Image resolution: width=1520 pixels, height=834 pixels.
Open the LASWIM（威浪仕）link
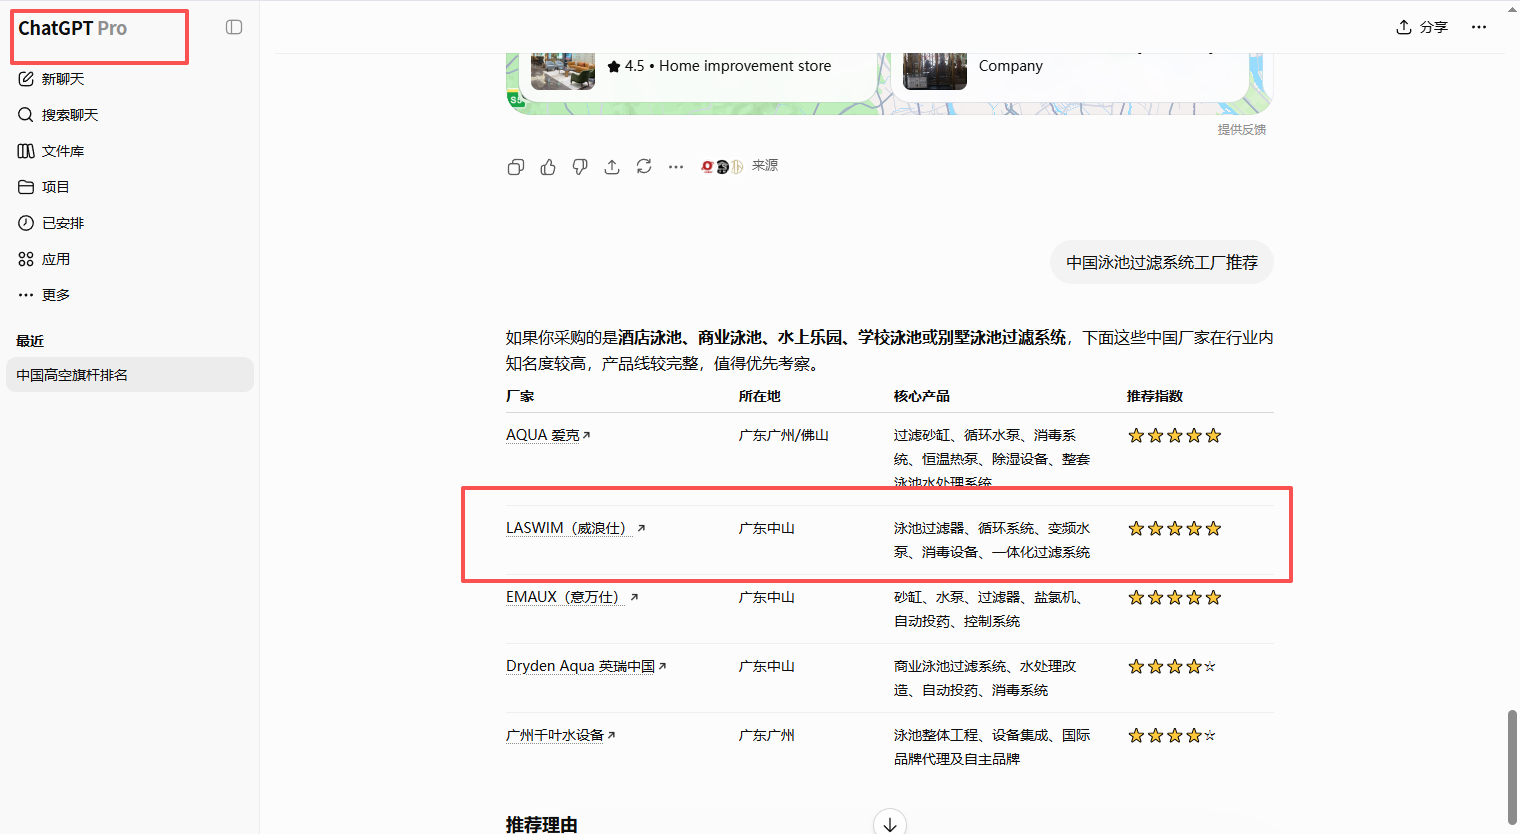(575, 528)
